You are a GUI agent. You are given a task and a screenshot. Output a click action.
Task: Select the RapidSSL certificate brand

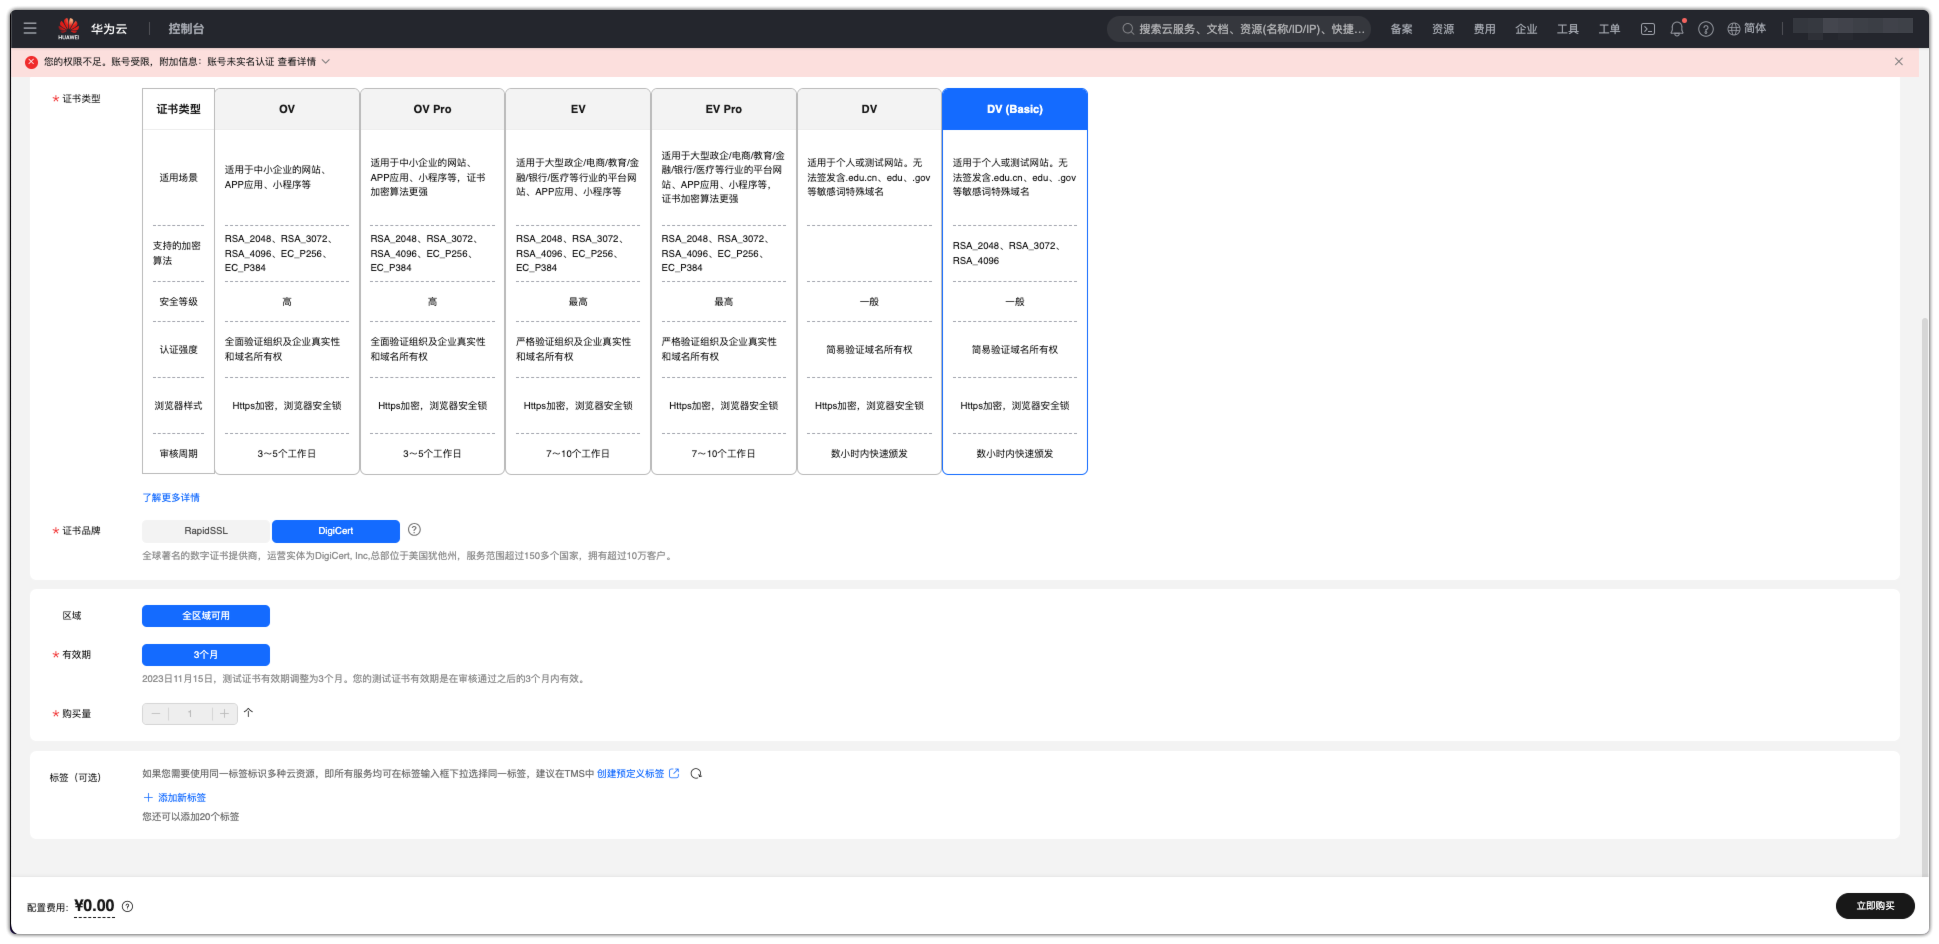206,531
